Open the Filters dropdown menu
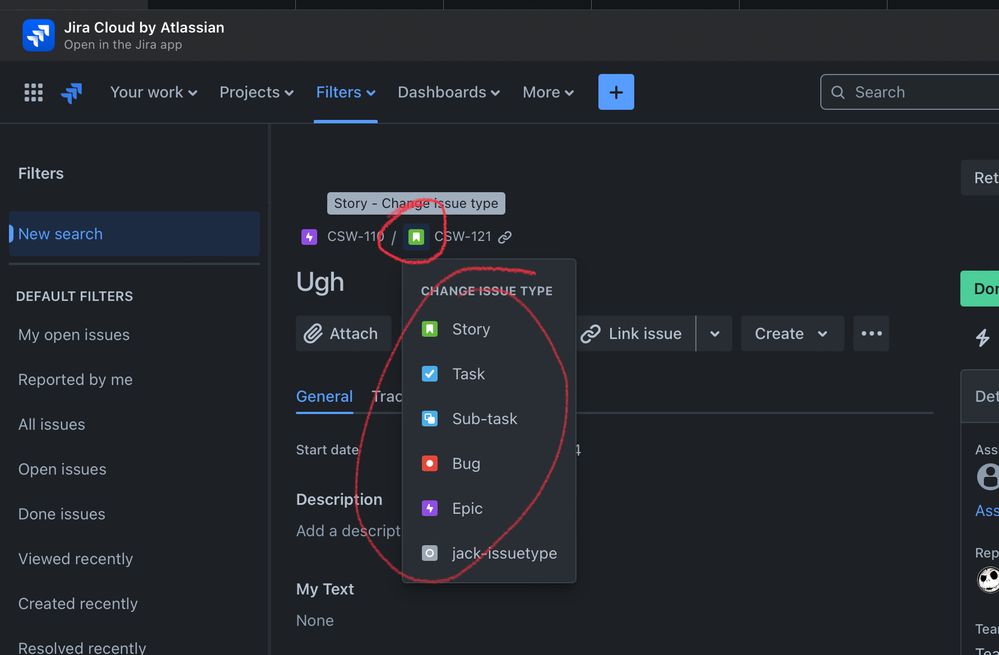The width and height of the screenshot is (999, 655). click(x=345, y=92)
